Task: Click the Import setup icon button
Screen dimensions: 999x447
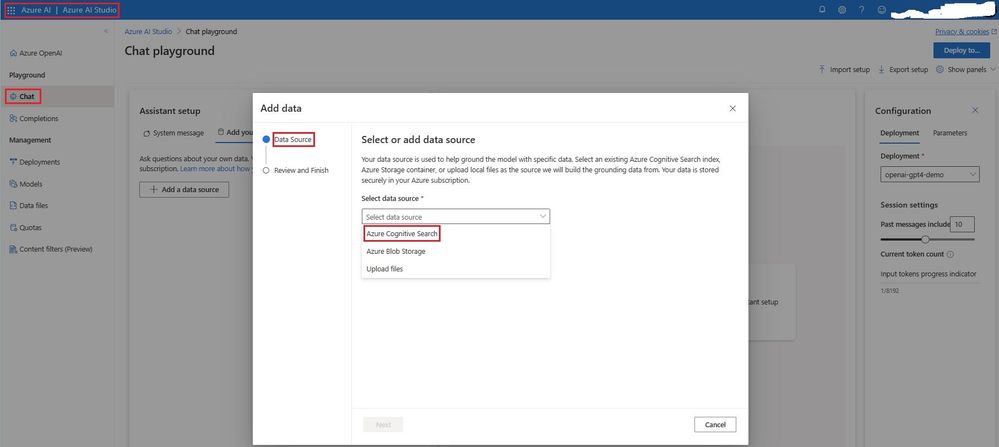Action: (844, 69)
